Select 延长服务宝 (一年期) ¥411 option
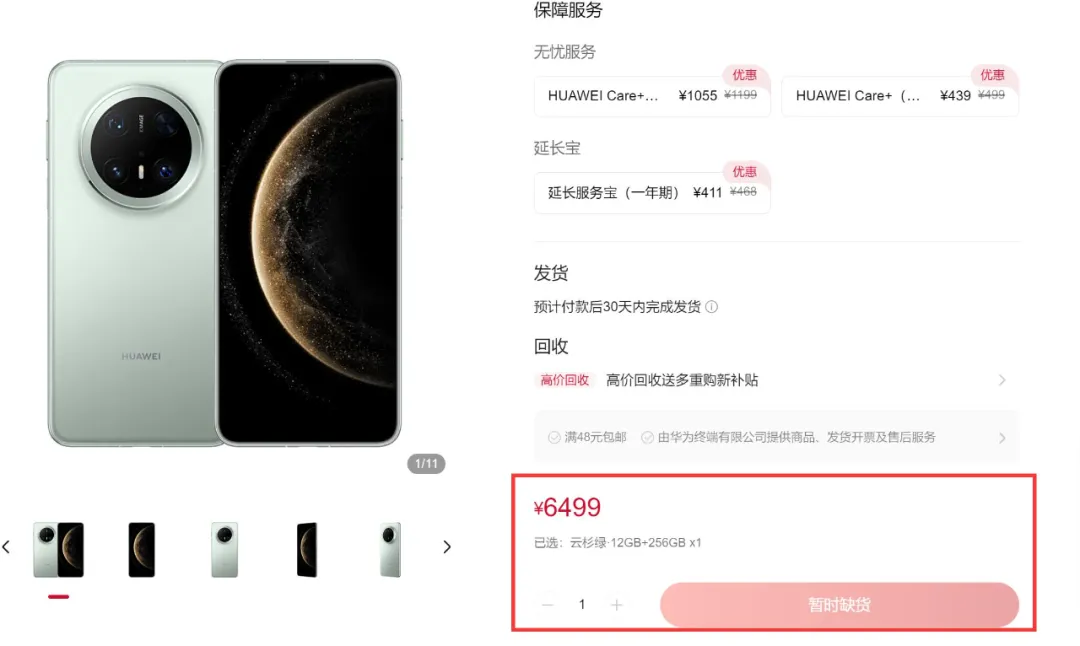This screenshot has width=1080, height=646. 652,193
